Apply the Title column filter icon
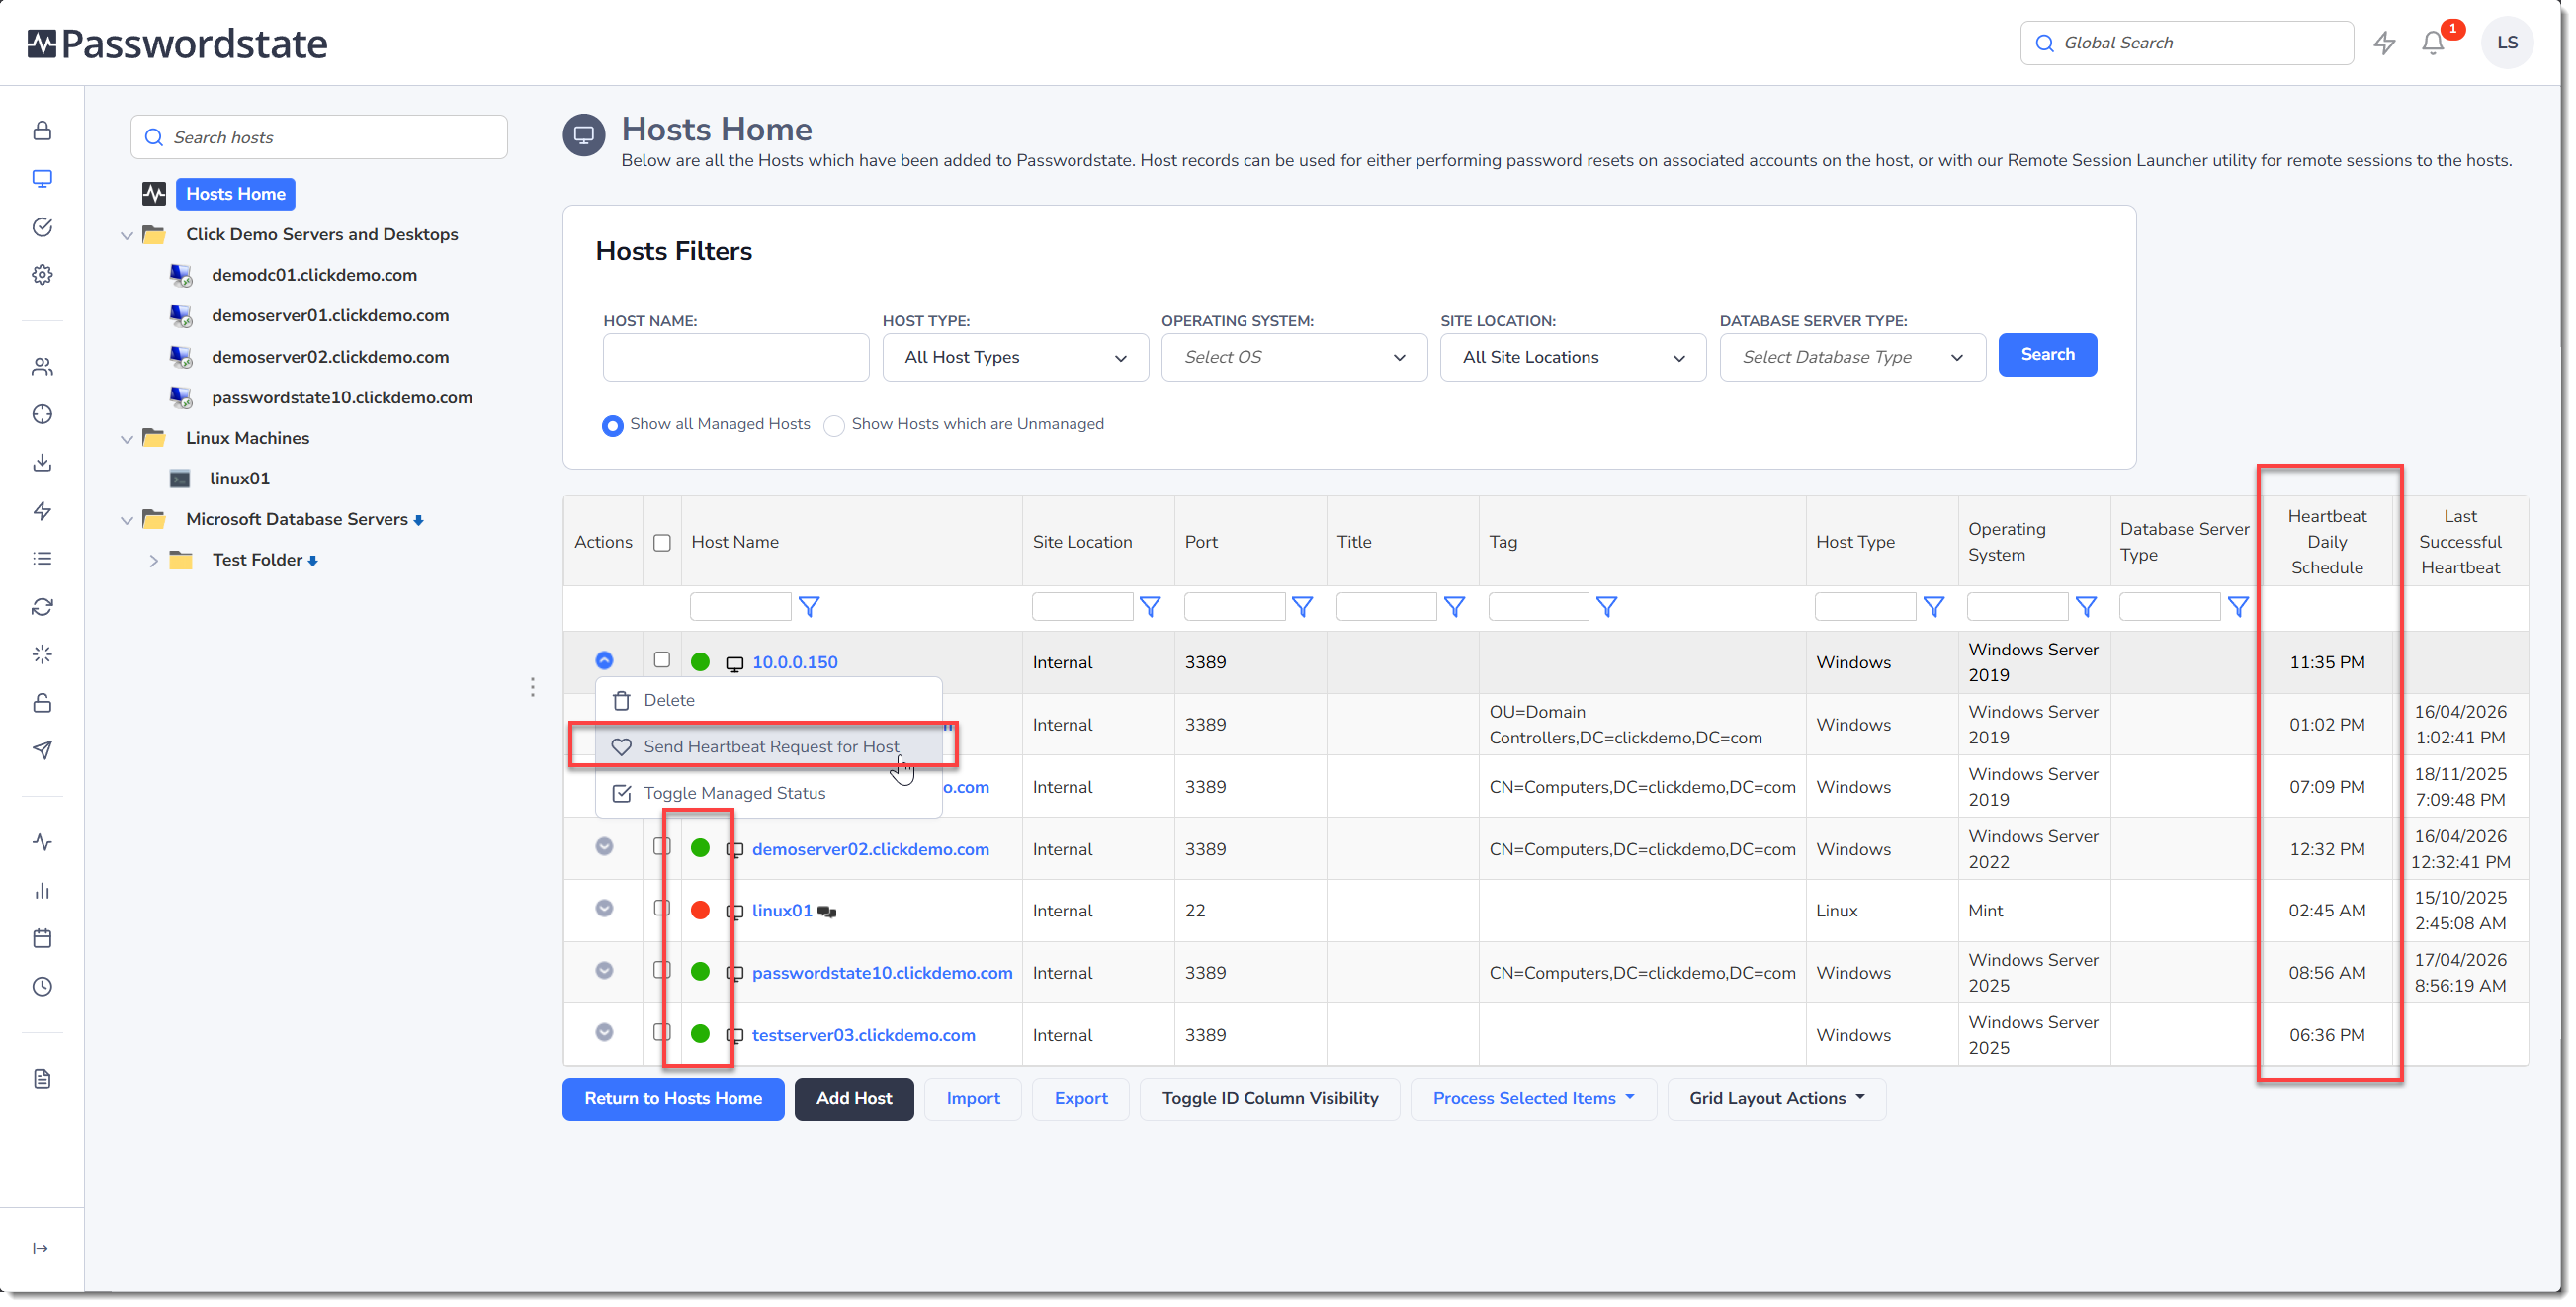 [1454, 607]
